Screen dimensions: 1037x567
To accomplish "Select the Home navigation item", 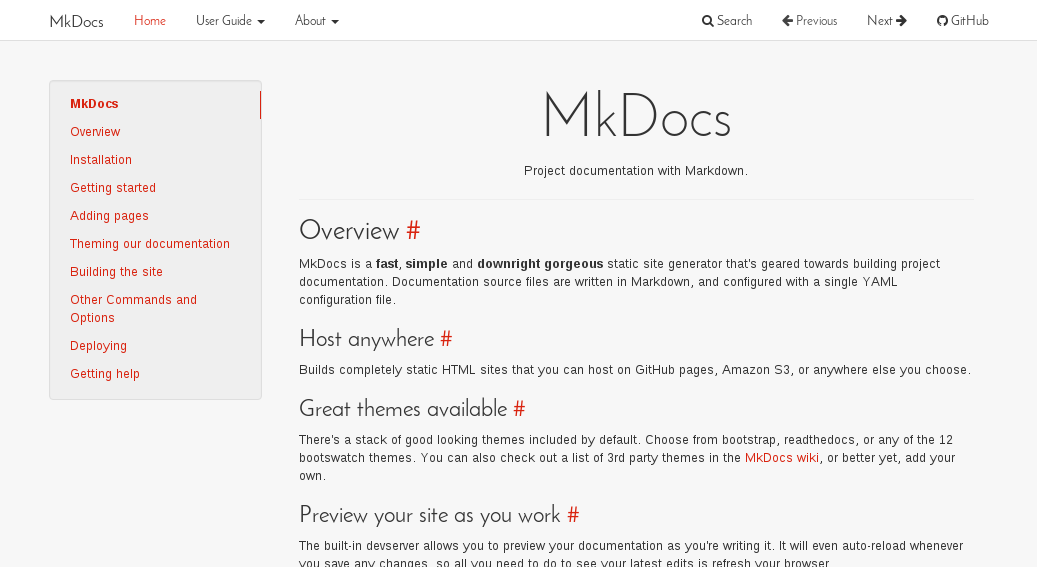I will pos(150,21).
